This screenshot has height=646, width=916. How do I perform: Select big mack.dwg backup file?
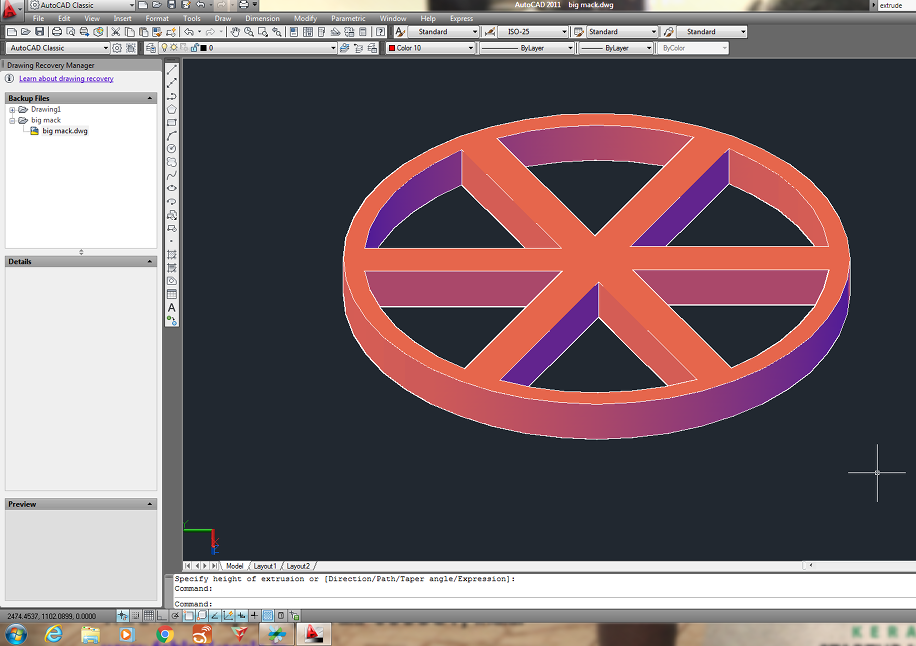(65, 131)
